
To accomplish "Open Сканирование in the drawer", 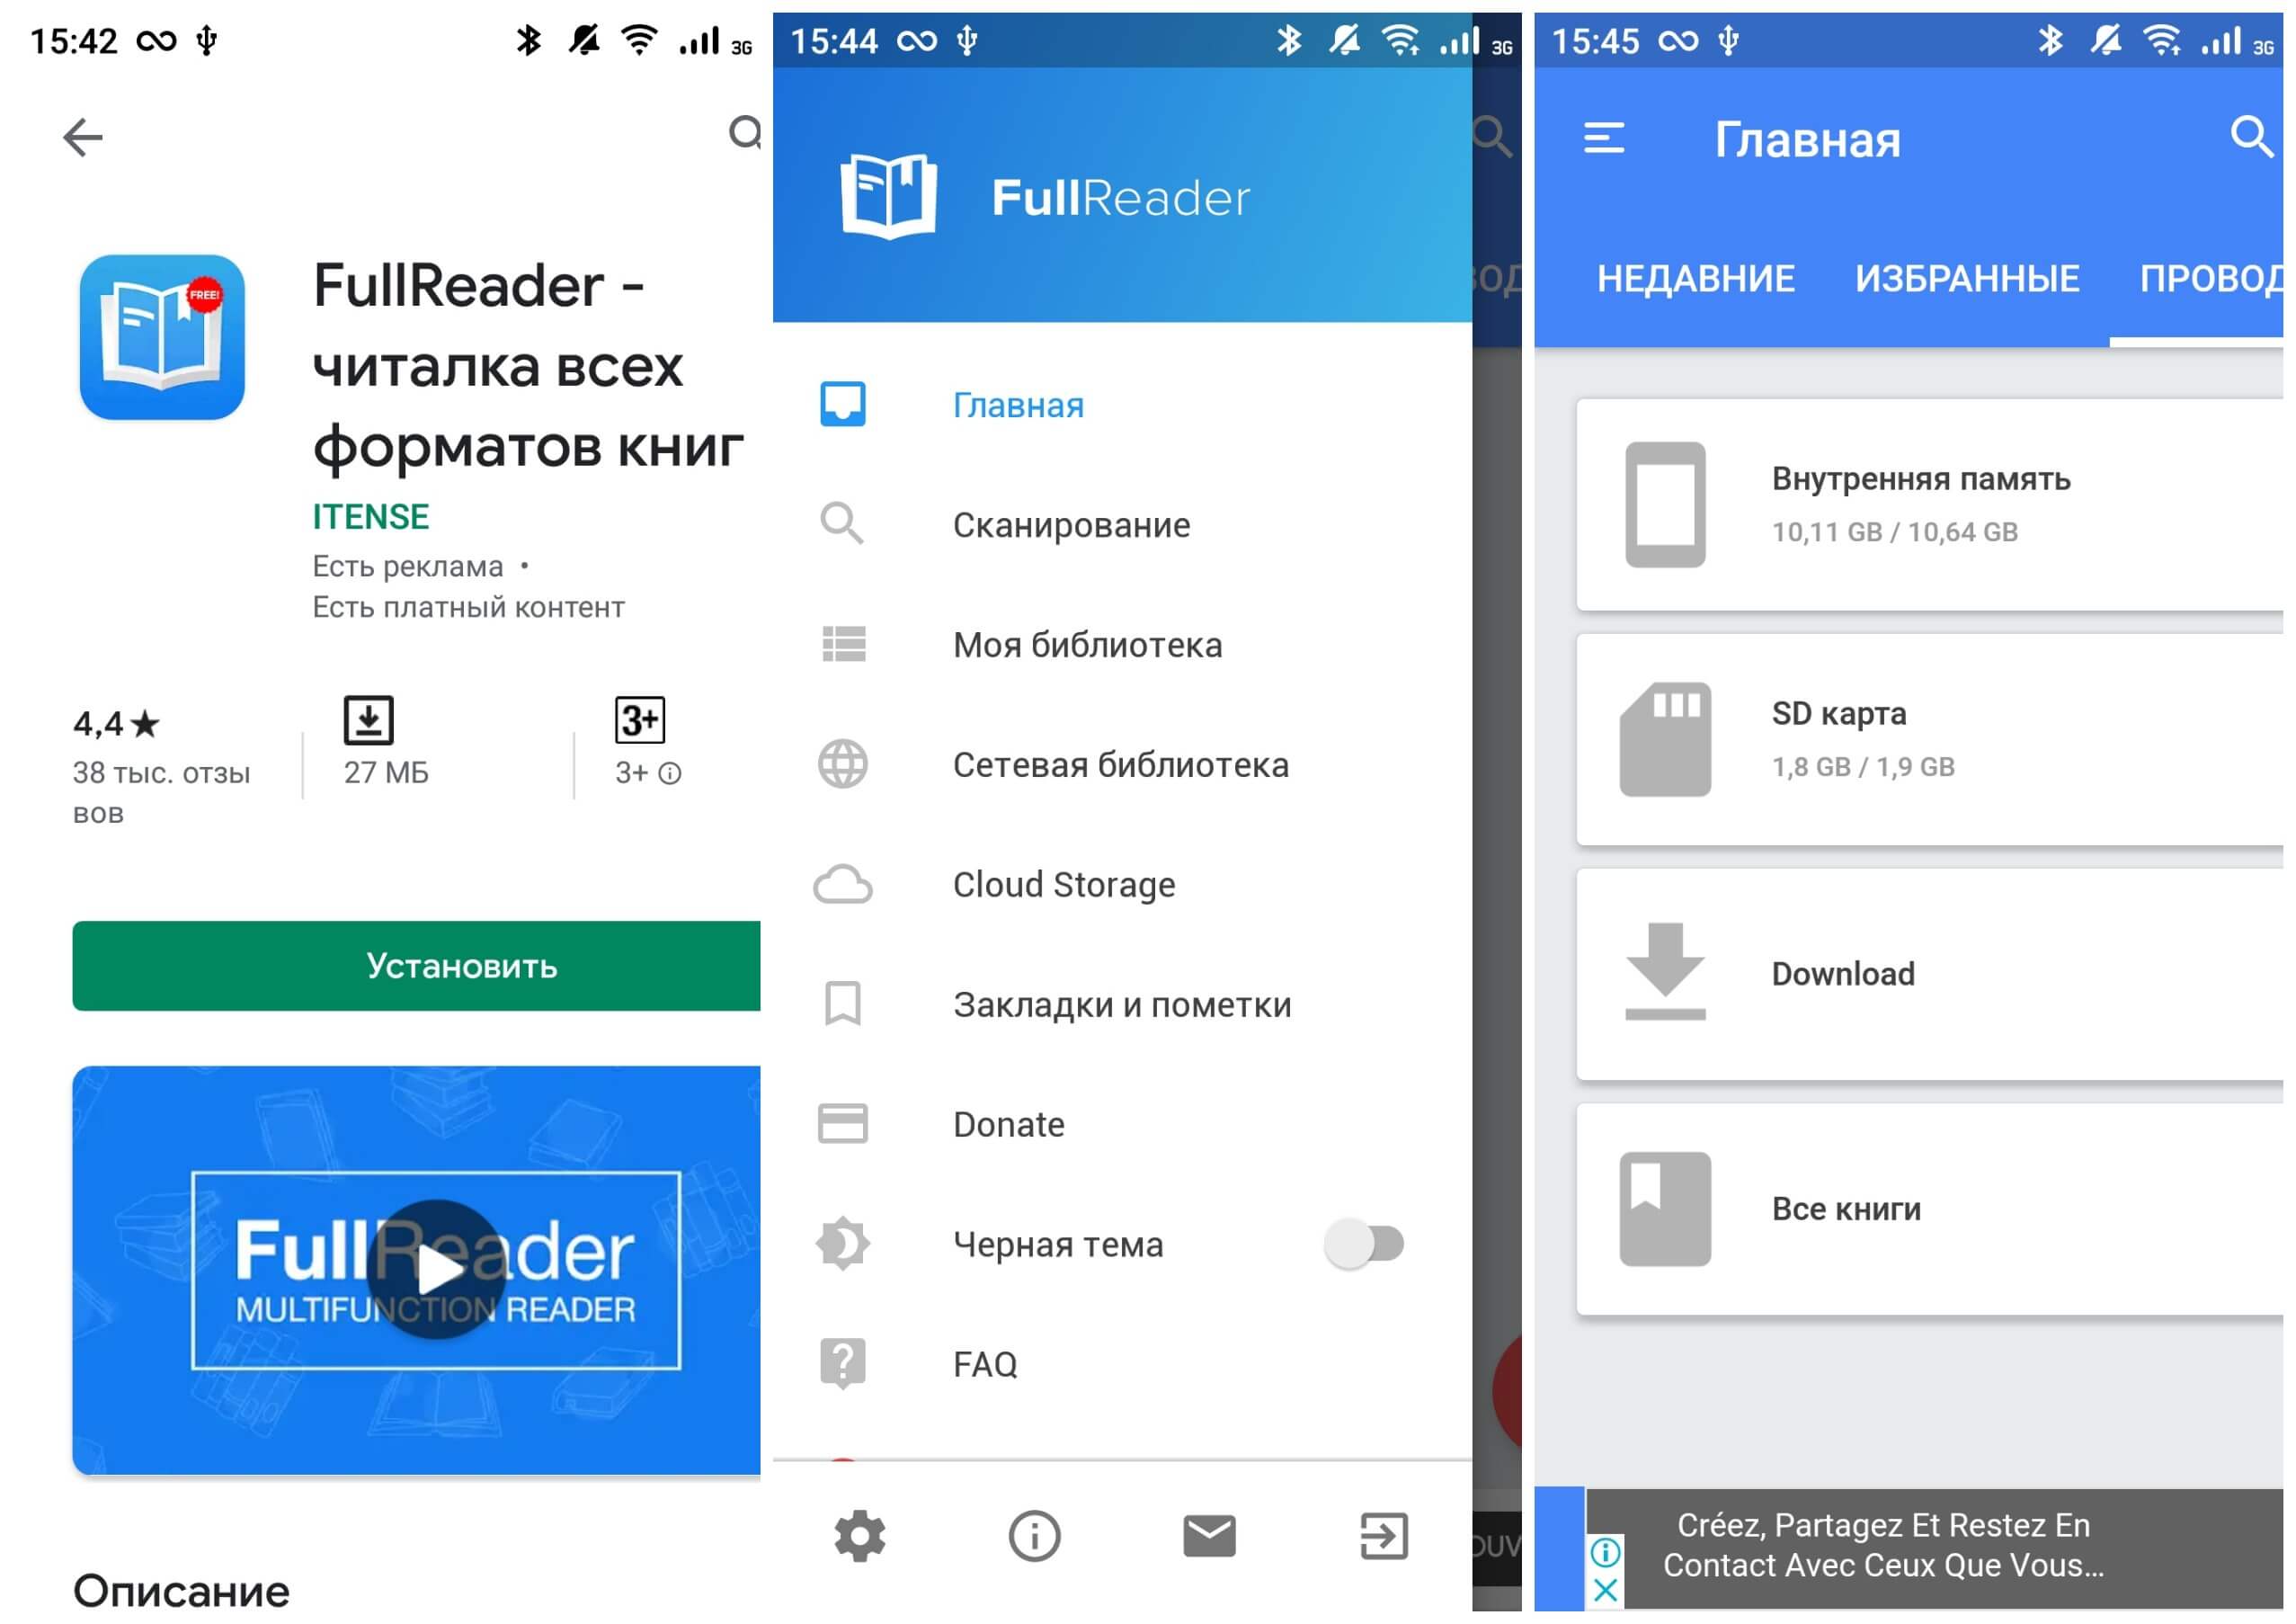I will (1122, 525).
